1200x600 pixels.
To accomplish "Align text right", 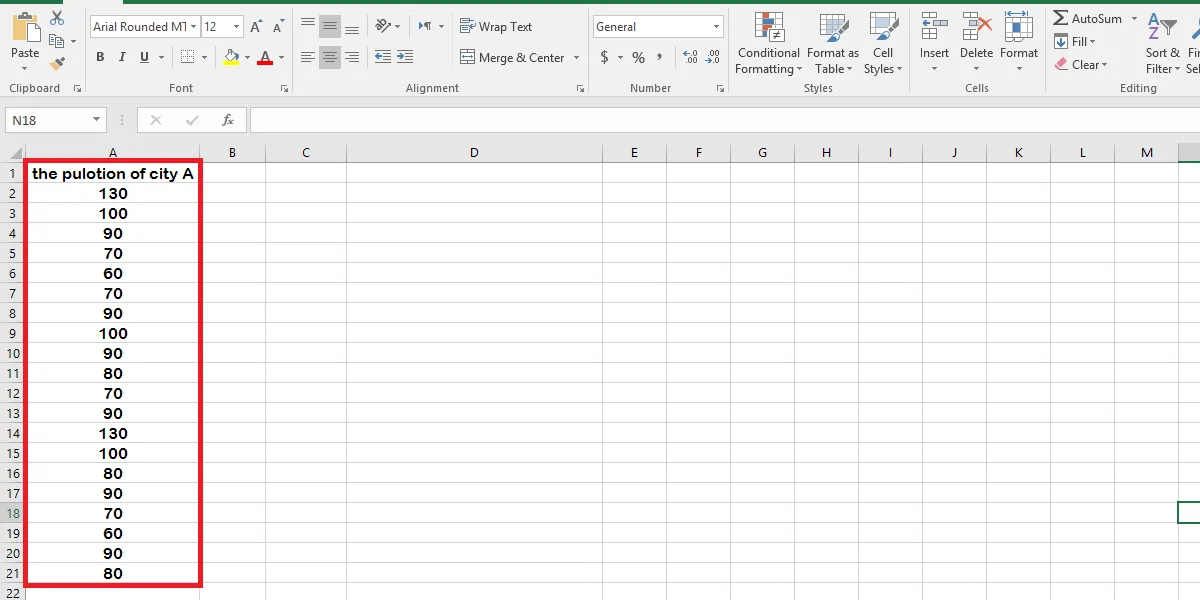I will coord(351,58).
